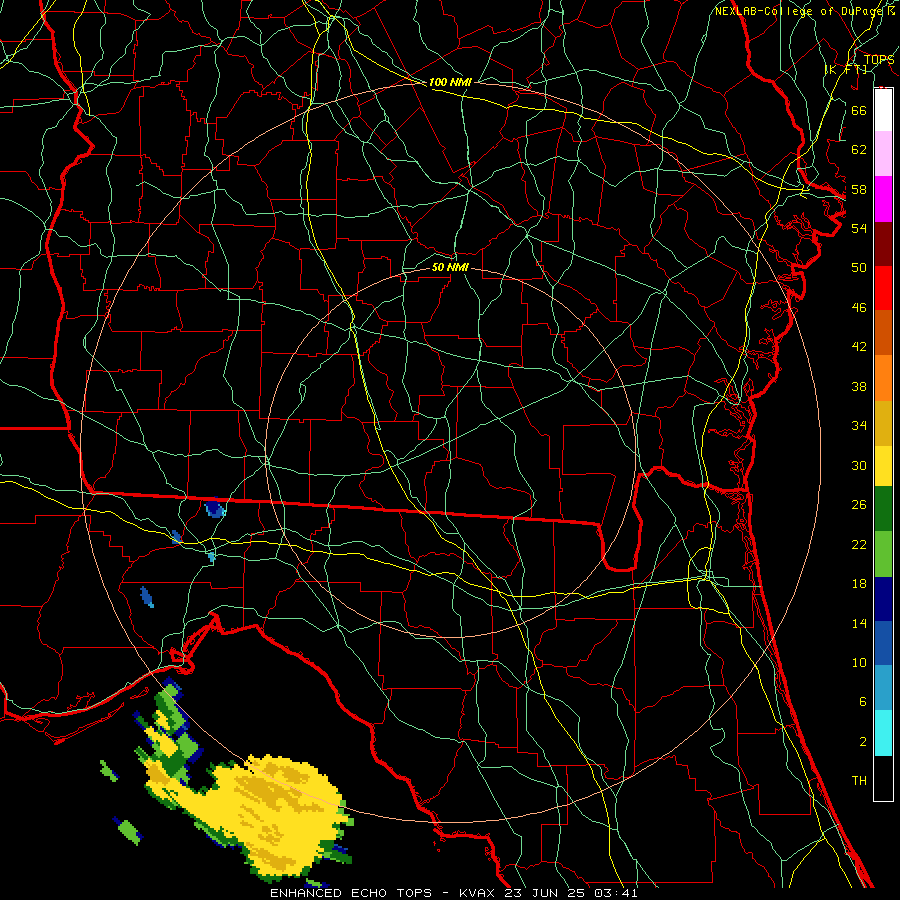Click the '14' legend label
This screenshot has height=900, width=900.
tap(859, 623)
